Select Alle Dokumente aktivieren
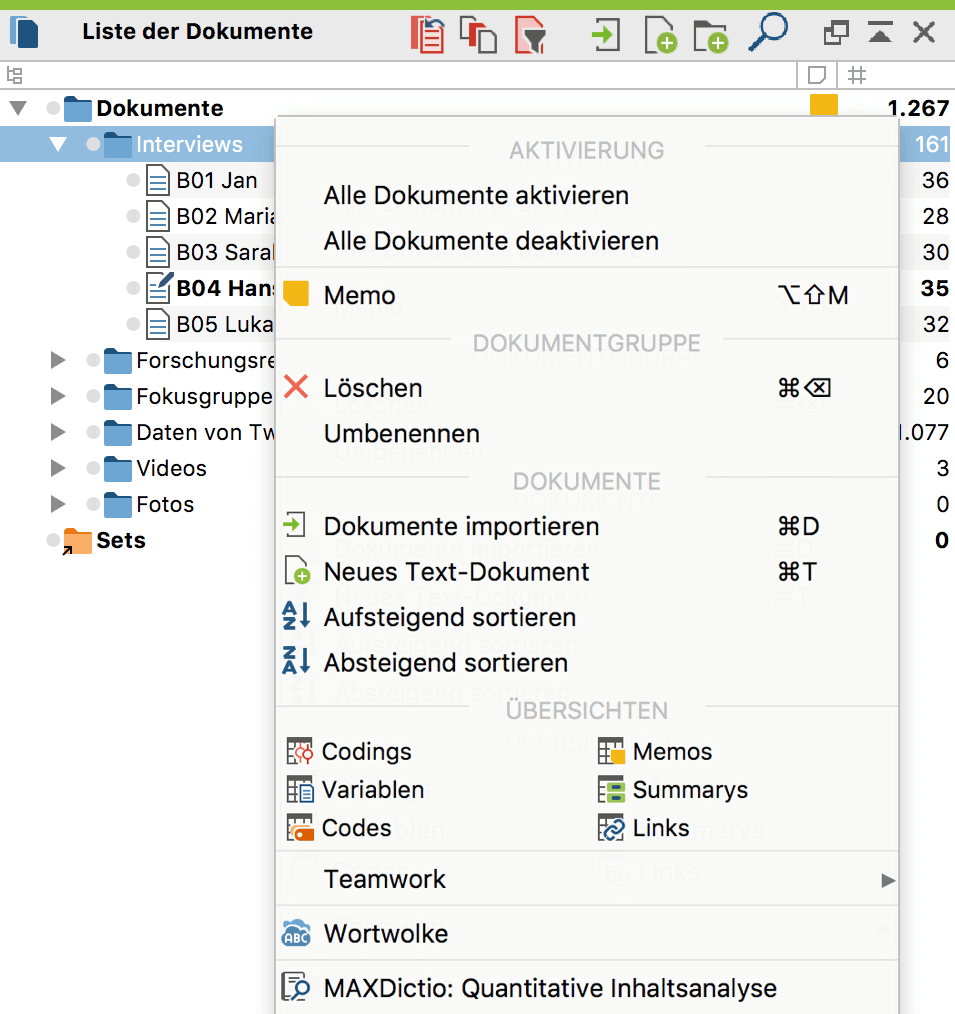The height and width of the screenshot is (1014, 955). (476, 196)
